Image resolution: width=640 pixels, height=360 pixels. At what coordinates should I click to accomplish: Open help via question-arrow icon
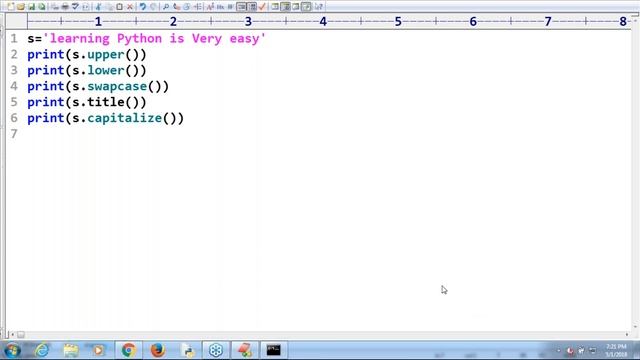tap(319, 7)
